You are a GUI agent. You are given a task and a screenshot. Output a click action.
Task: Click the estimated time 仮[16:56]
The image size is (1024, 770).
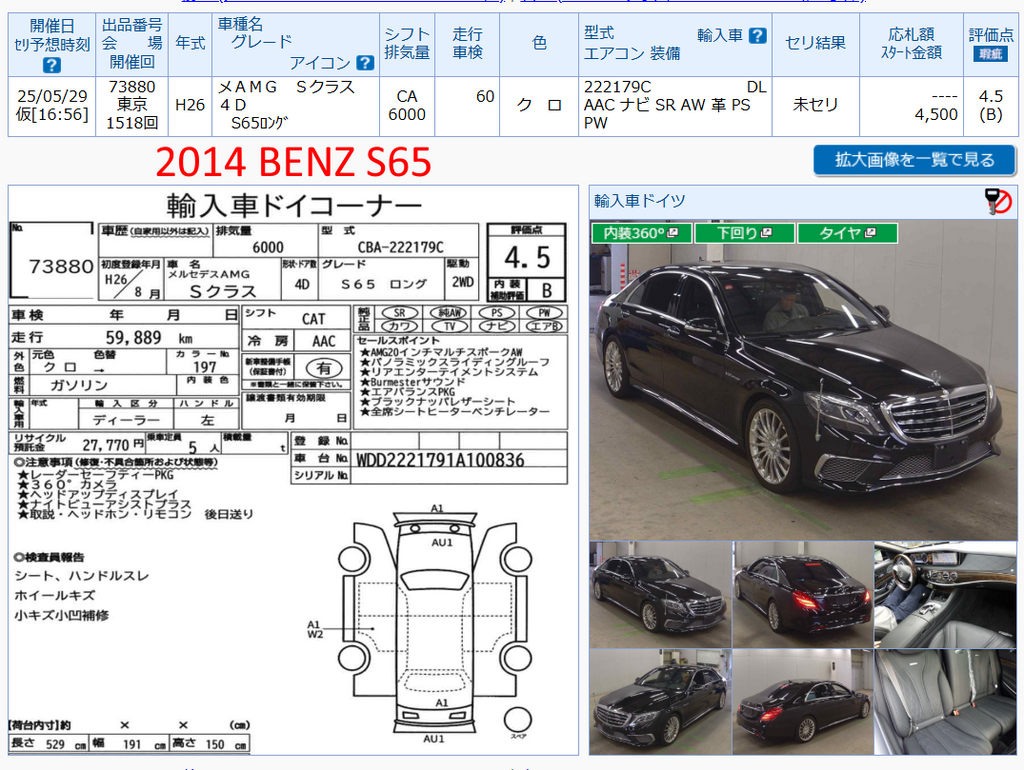coord(52,114)
